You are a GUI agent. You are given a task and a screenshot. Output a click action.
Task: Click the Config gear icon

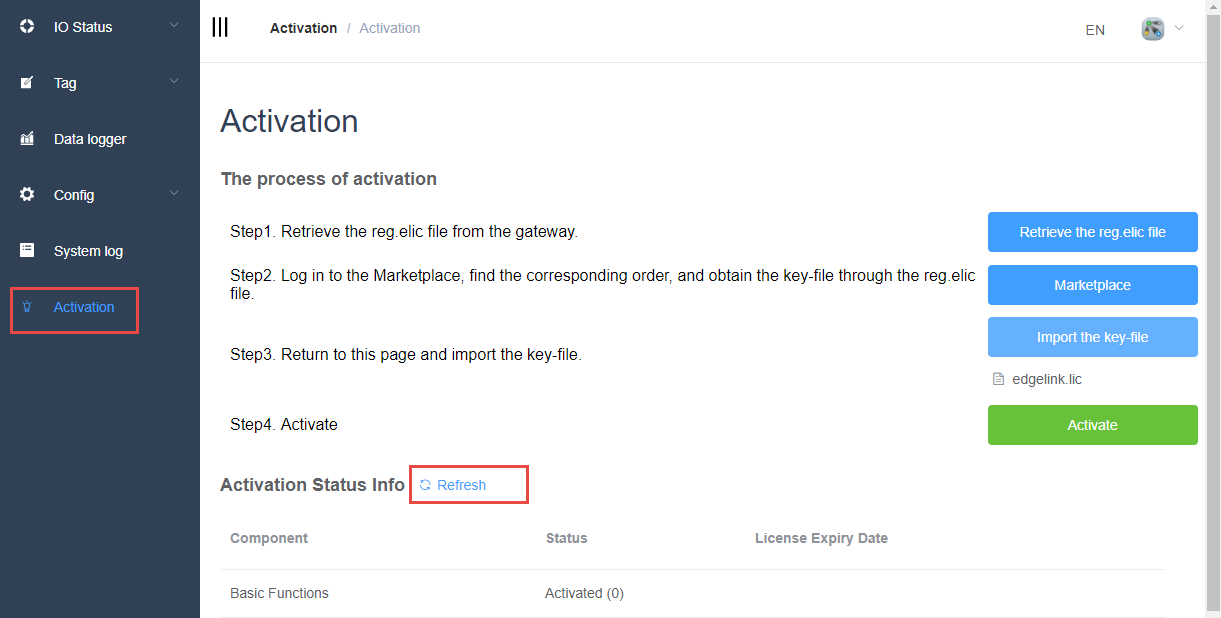pos(27,195)
